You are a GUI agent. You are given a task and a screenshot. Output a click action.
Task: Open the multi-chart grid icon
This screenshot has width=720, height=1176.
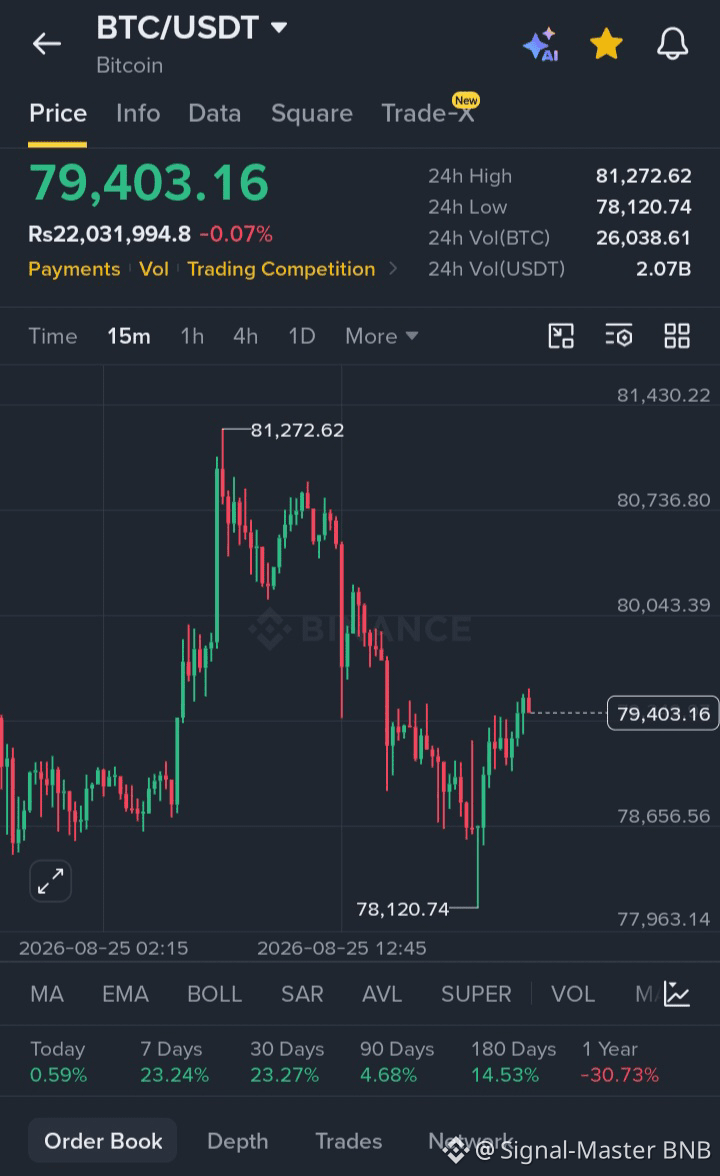coord(676,336)
